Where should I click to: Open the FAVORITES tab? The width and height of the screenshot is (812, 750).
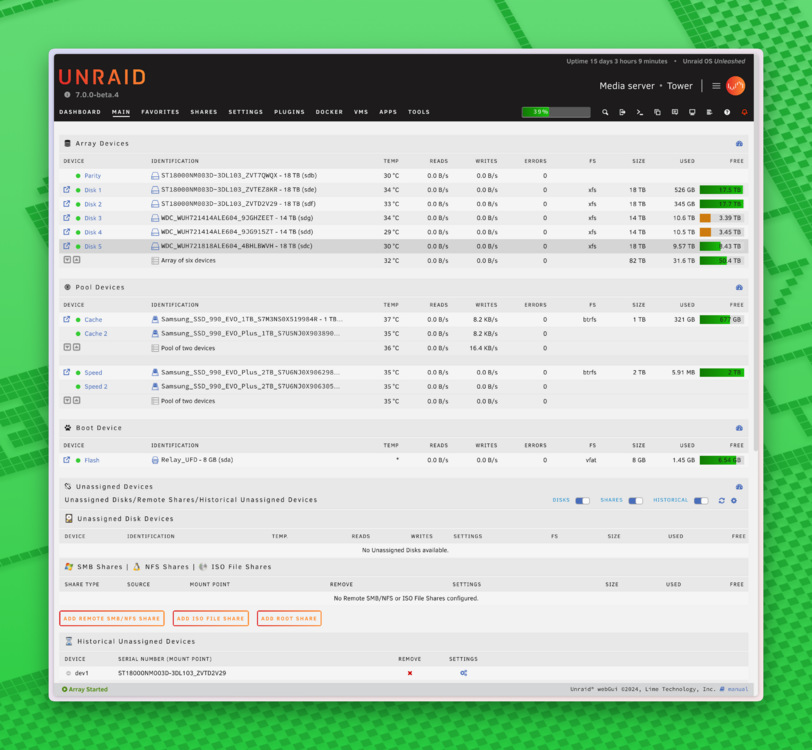point(160,112)
